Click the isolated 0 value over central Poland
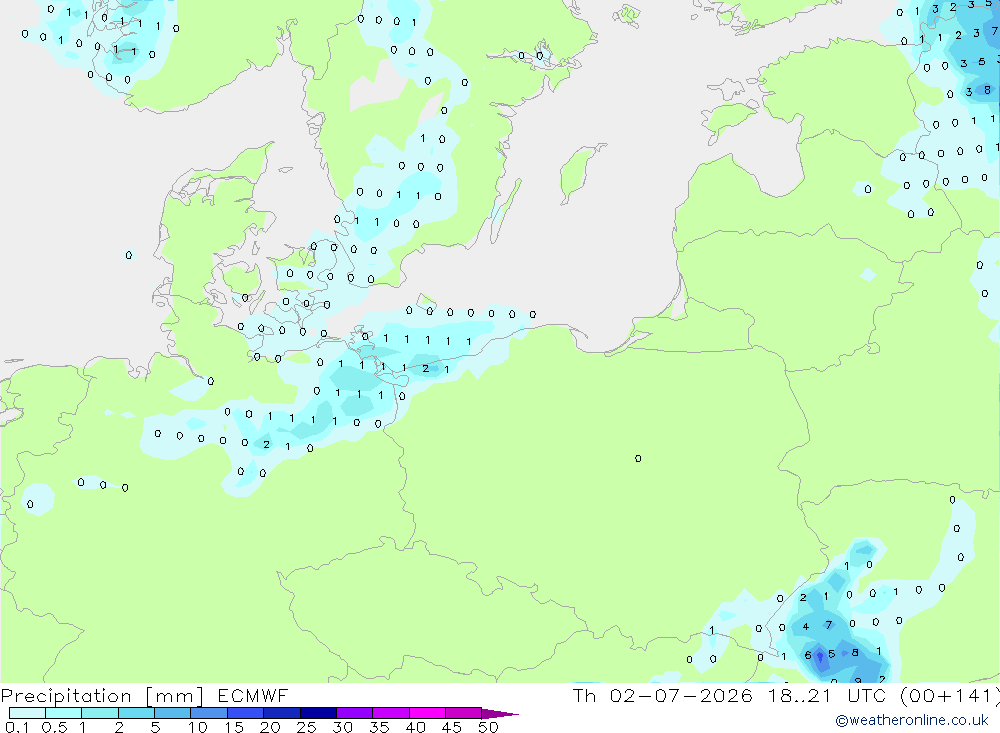This screenshot has height=733, width=1000. (x=638, y=459)
